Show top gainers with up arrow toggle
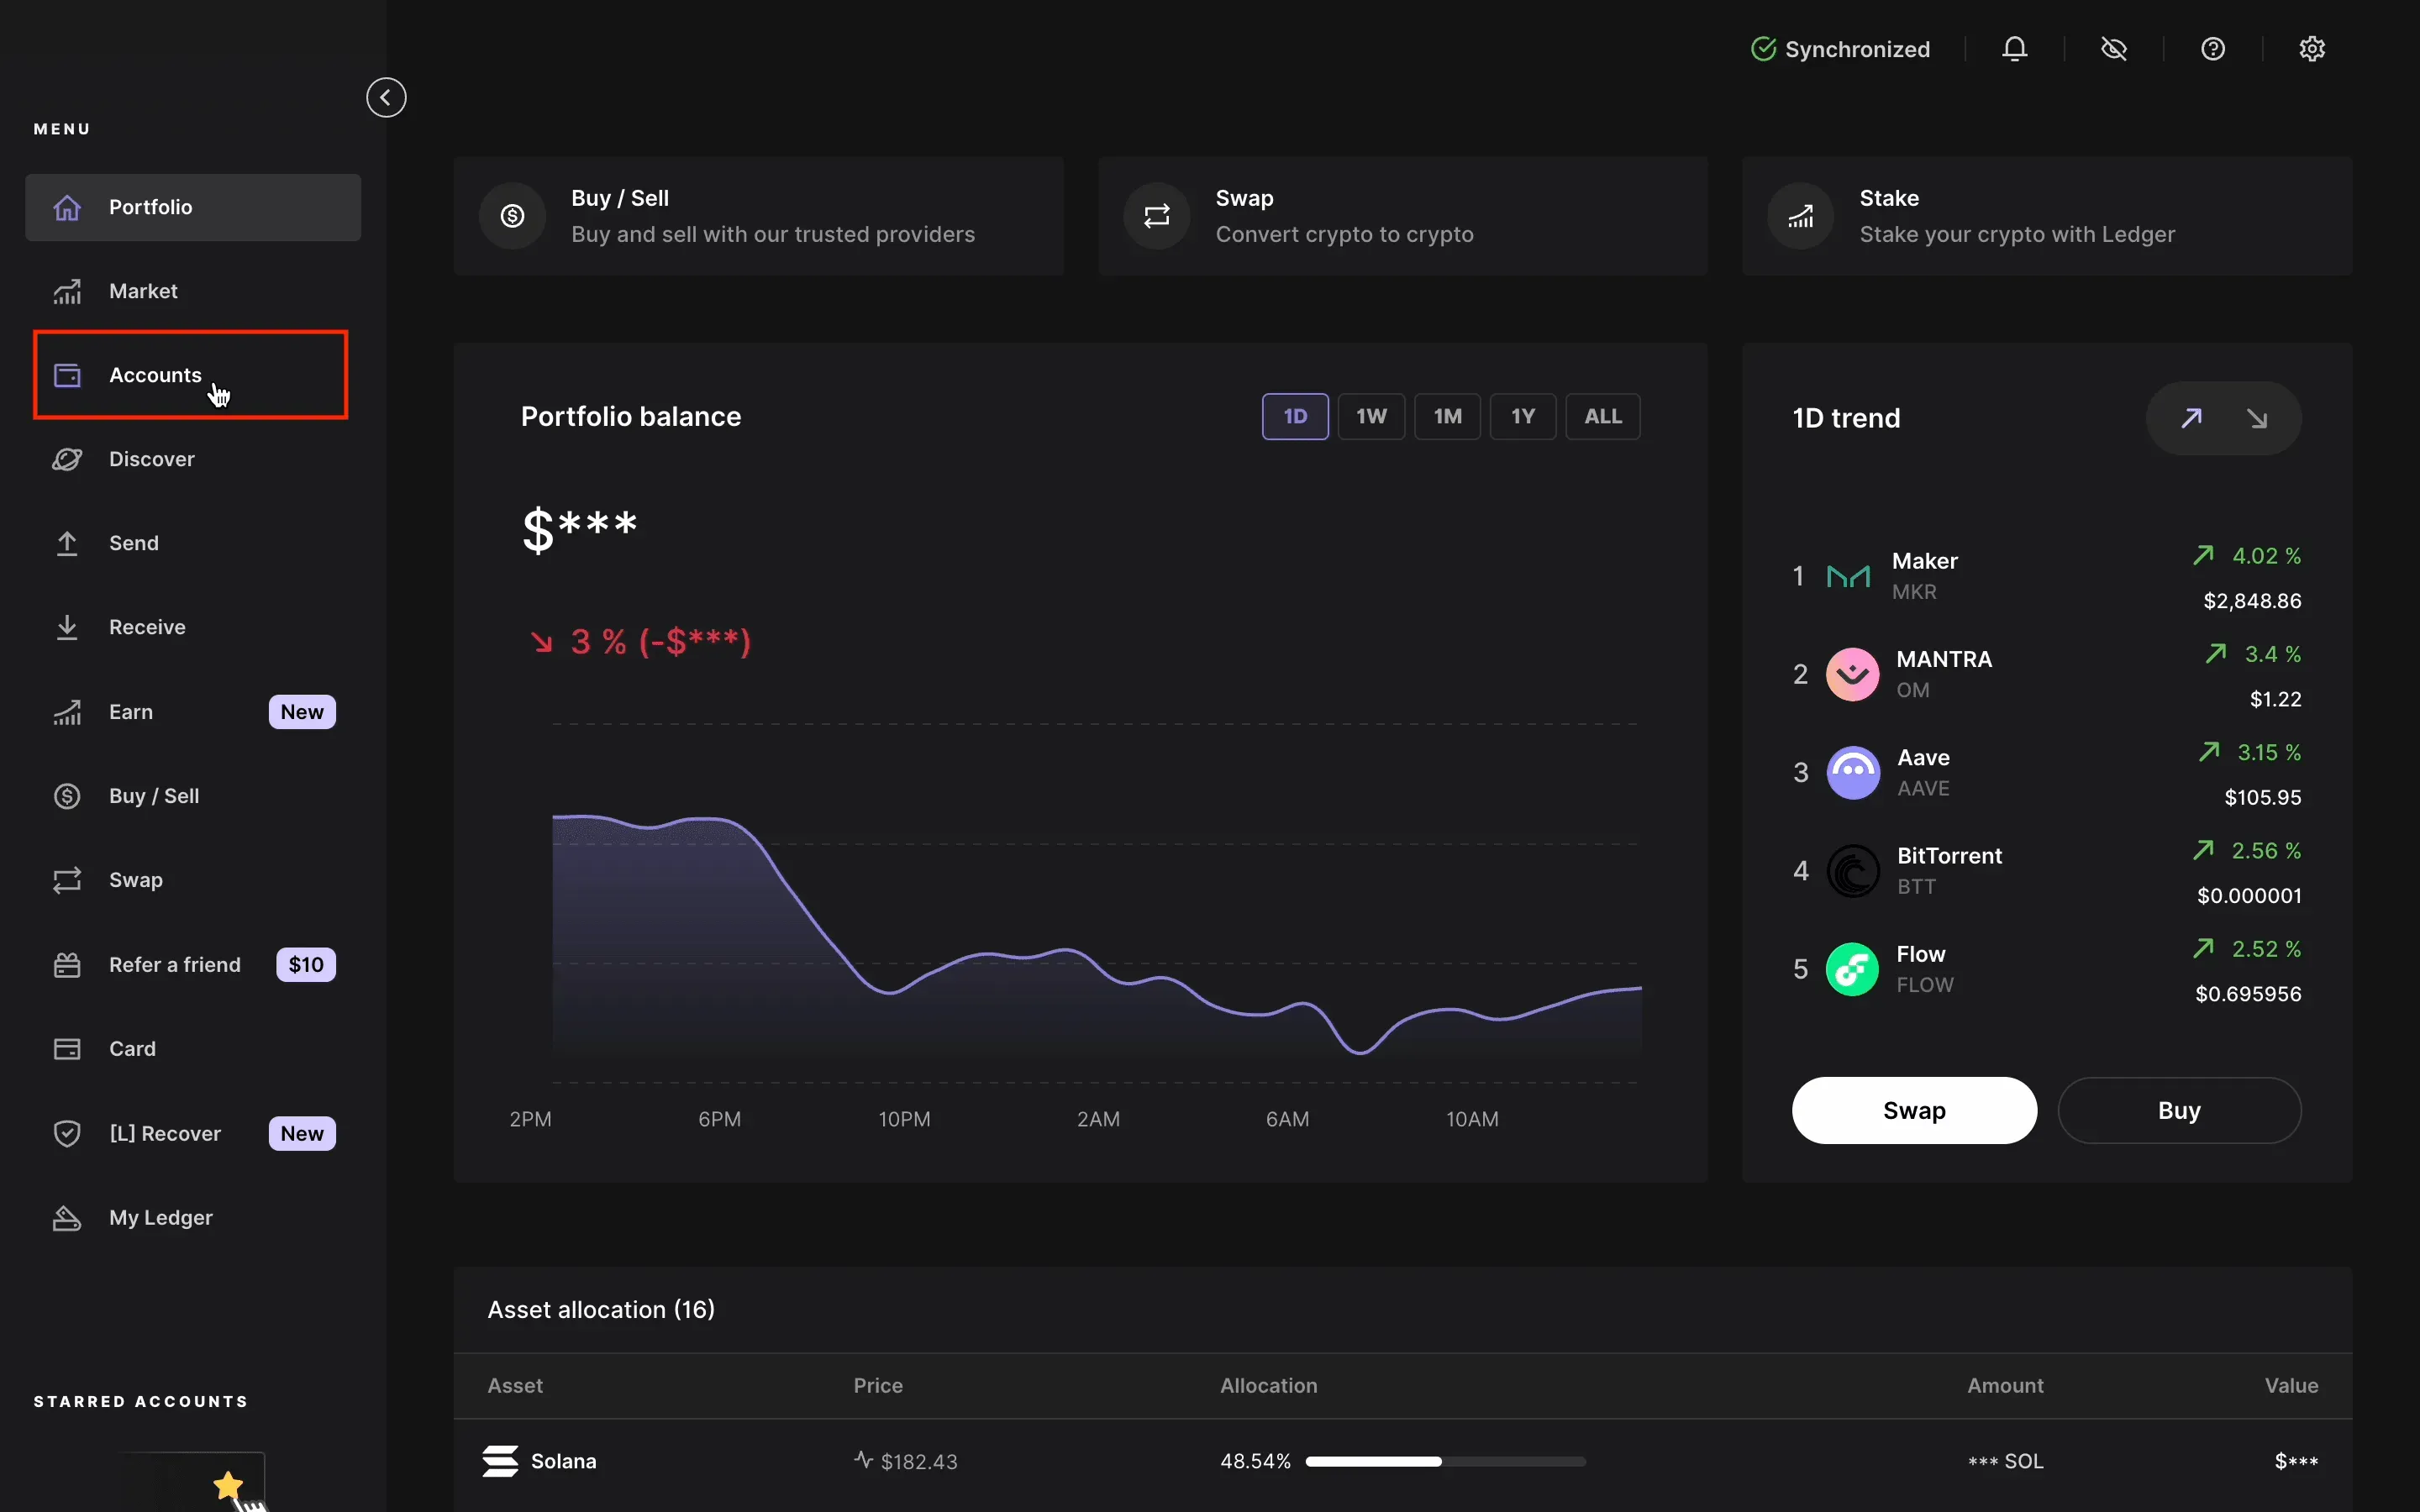 pyautogui.click(x=2191, y=418)
